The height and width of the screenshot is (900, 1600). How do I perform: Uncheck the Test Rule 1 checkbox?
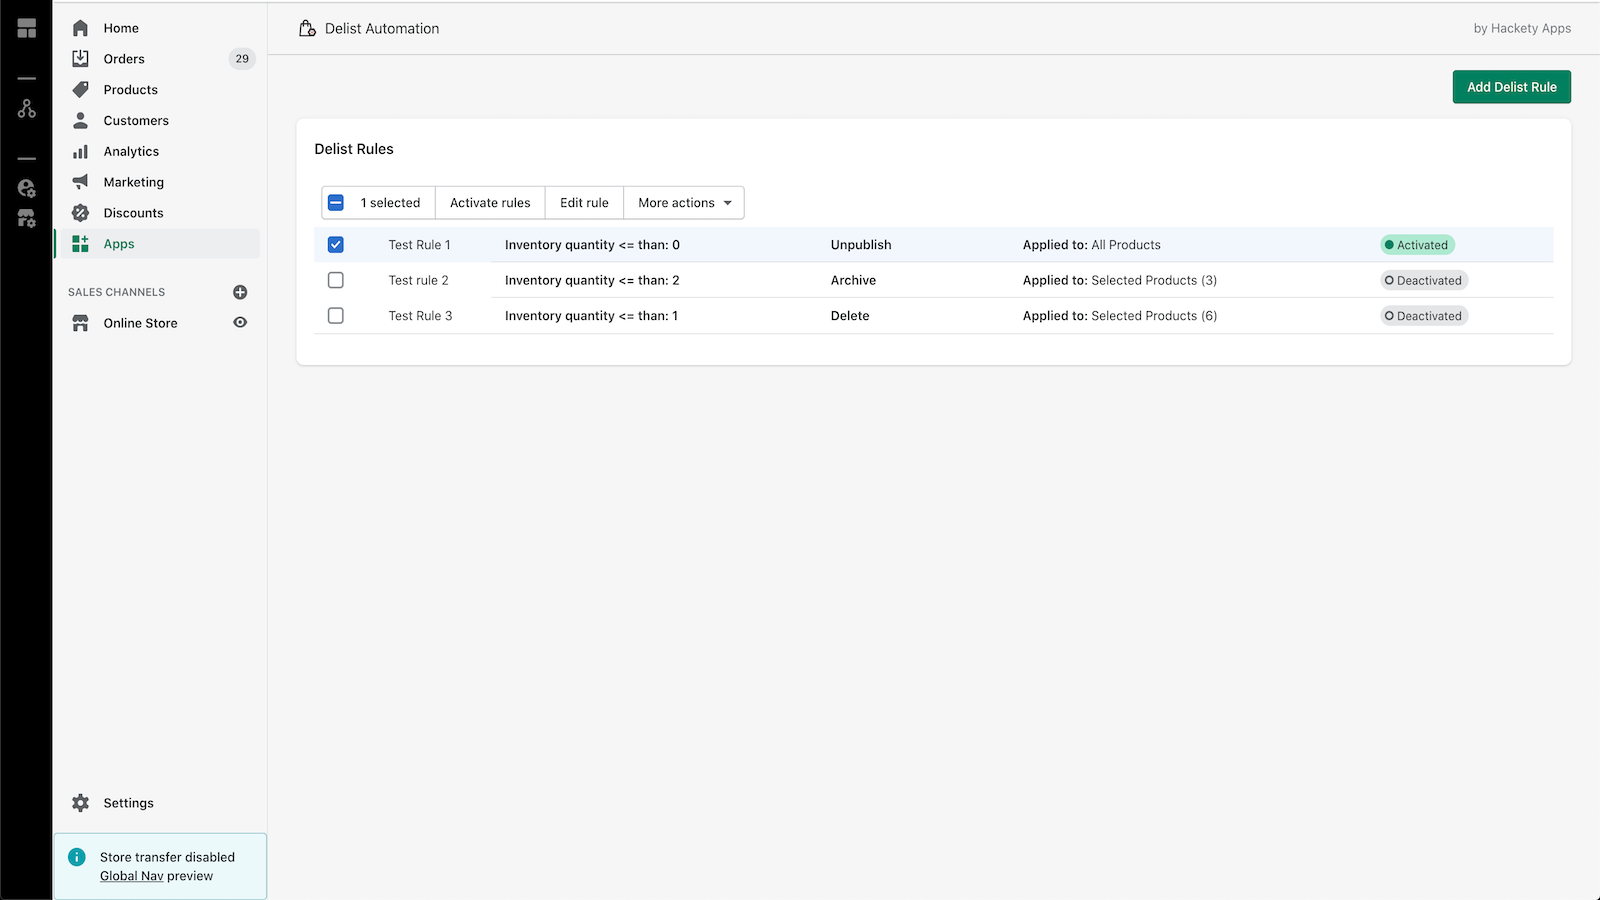click(x=336, y=244)
